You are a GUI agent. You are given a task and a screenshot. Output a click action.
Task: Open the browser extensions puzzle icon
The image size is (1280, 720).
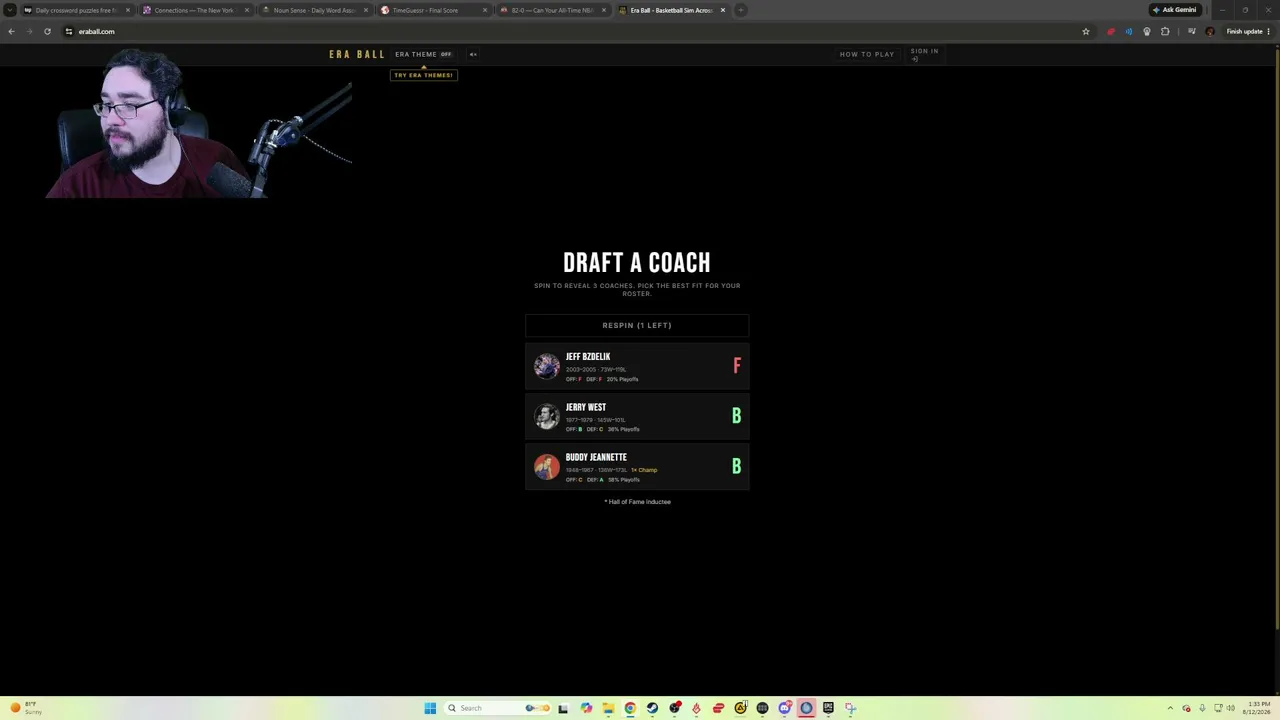point(1165,31)
